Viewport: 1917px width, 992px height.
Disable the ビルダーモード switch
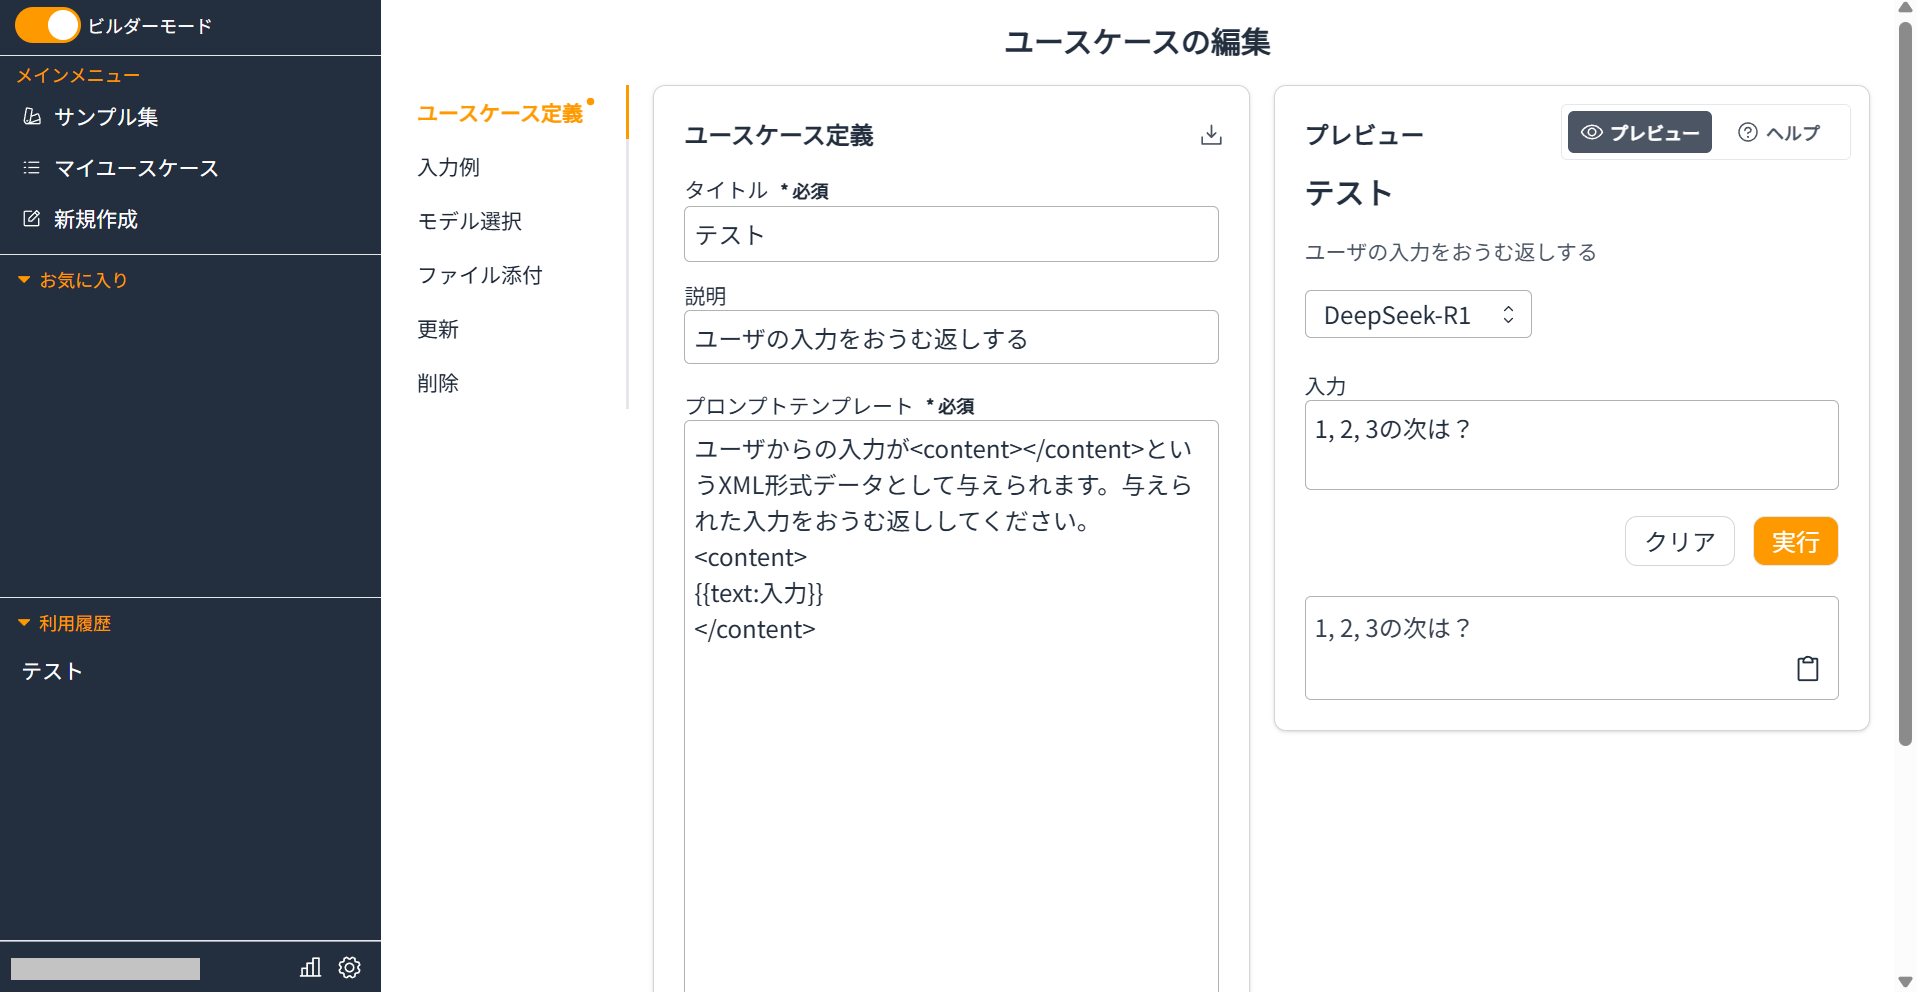click(47, 25)
